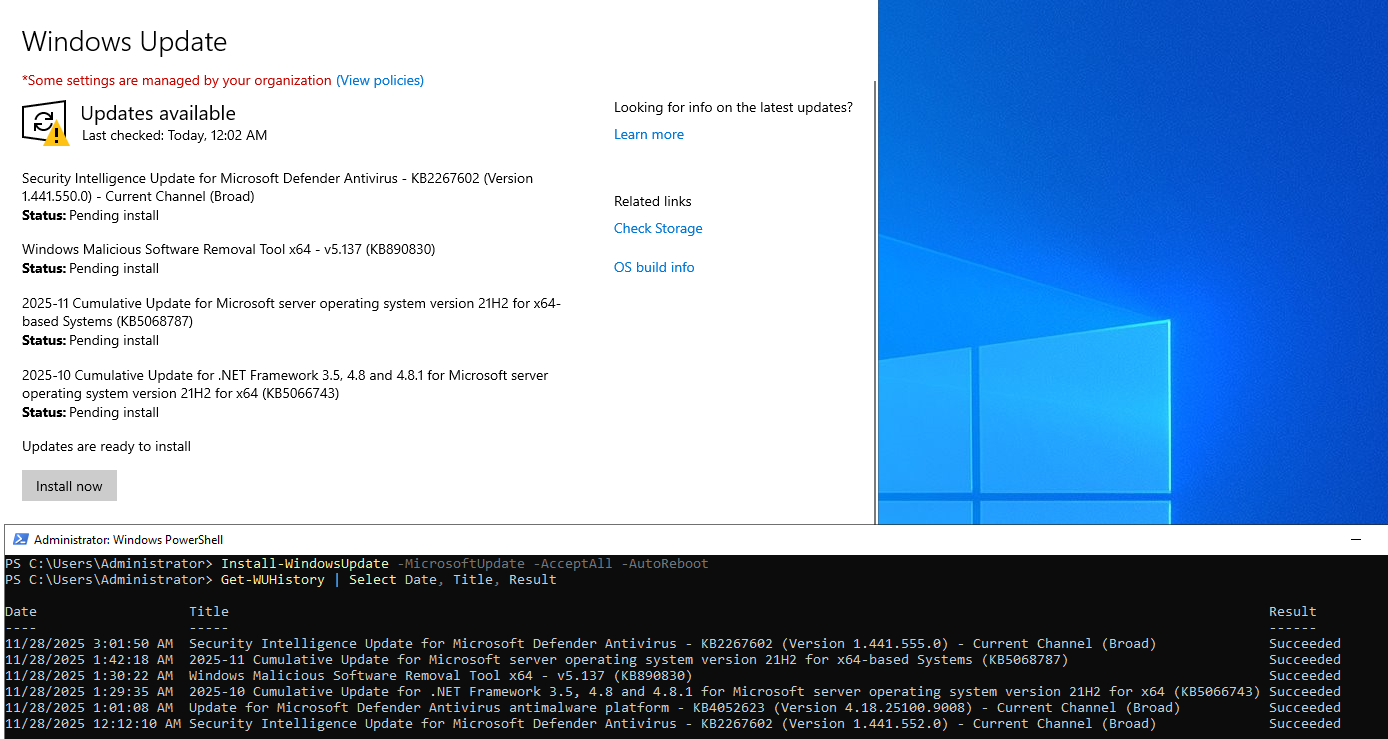The image size is (1388, 739).
Task: Click Succeeded result for the 1:30:22 AM row
Action: point(1305,676)
